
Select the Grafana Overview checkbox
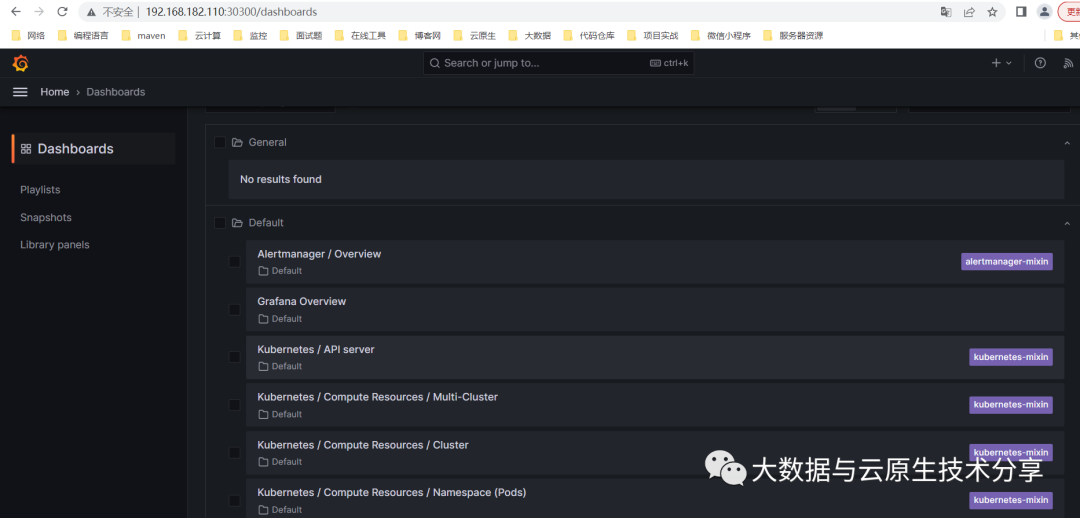click(235, 310)
